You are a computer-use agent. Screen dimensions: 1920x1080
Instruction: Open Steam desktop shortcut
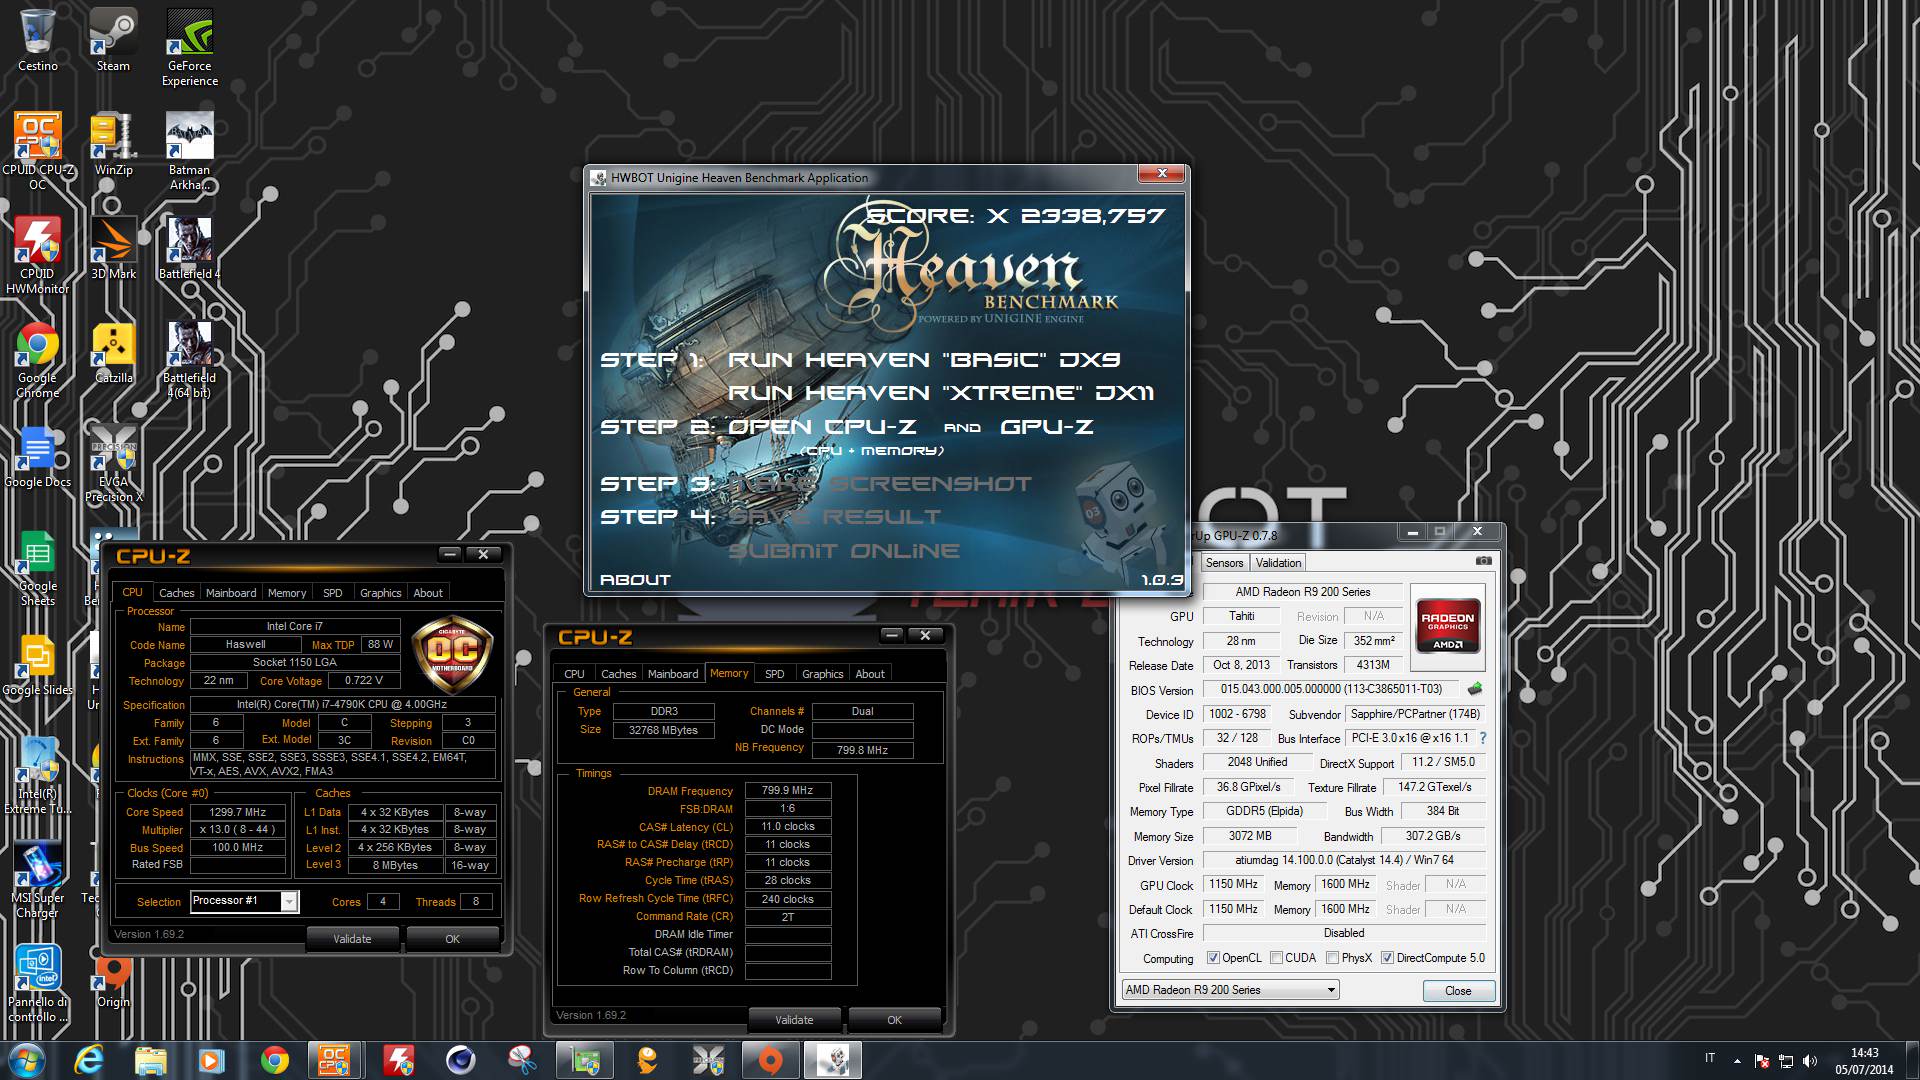point(113,40)
